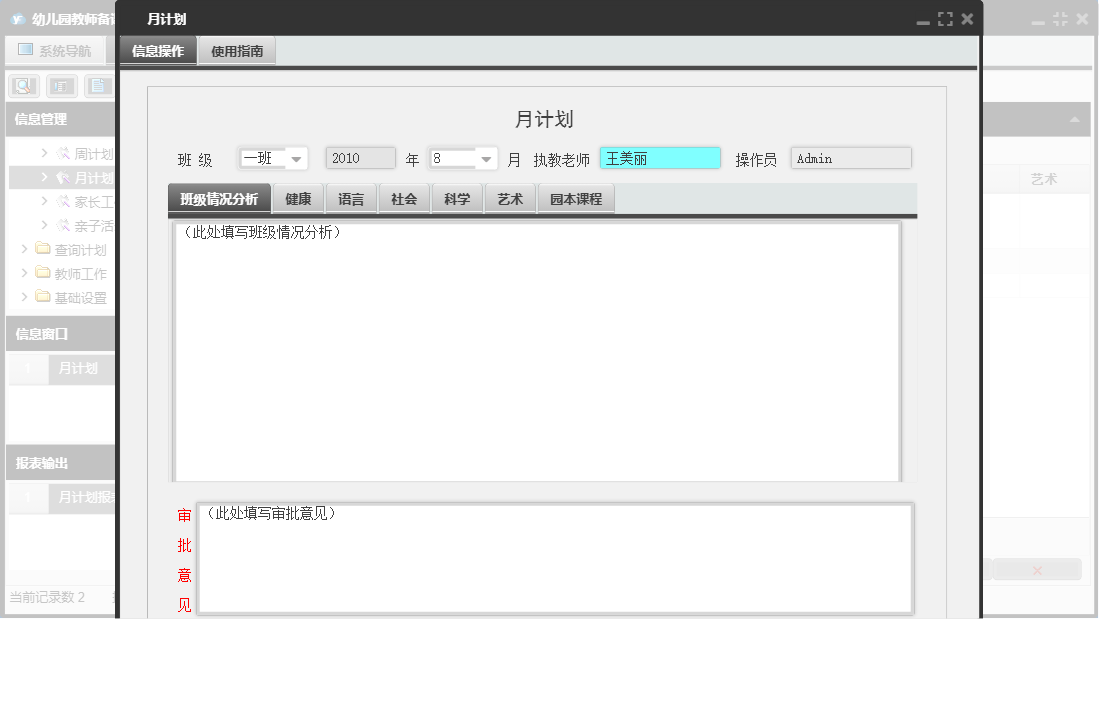
Task: Click the 月计划 form heading
Action: [544, 119]
